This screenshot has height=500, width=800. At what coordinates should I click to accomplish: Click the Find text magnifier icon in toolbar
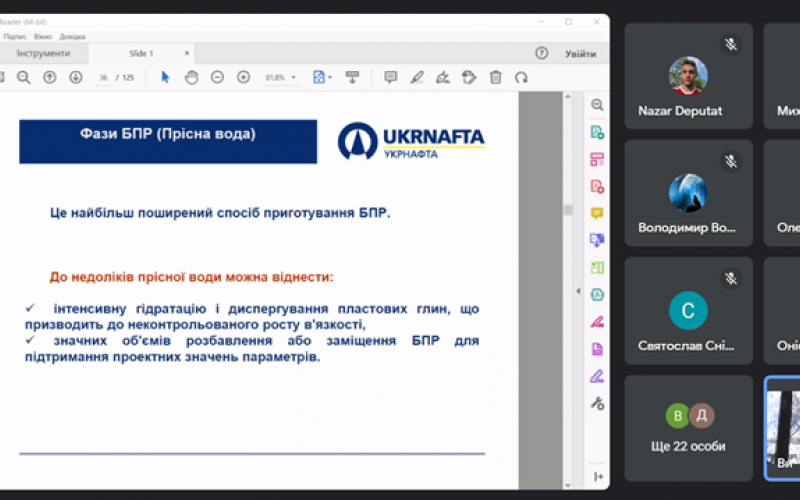[23, 78]
